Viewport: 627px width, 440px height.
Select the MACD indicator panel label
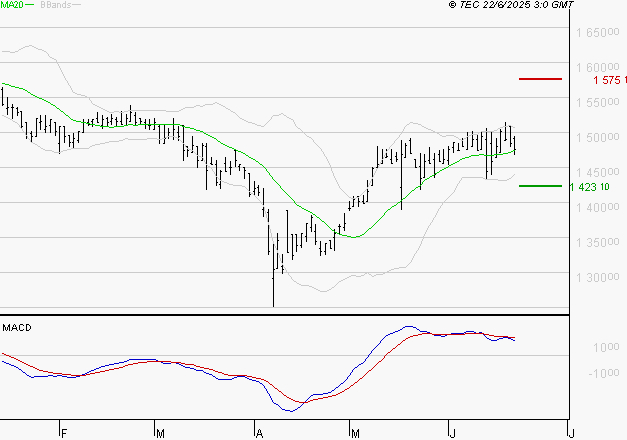tap(17, 327)
